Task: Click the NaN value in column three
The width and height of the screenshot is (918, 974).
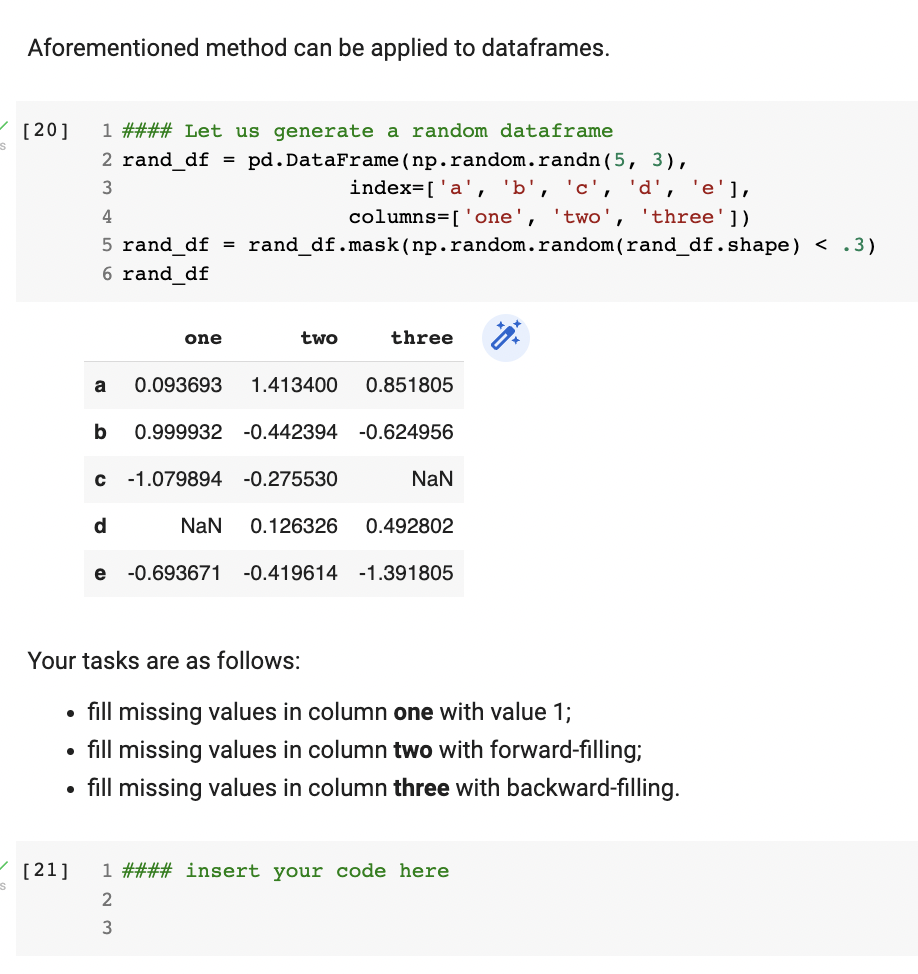Action: point(431,479)
